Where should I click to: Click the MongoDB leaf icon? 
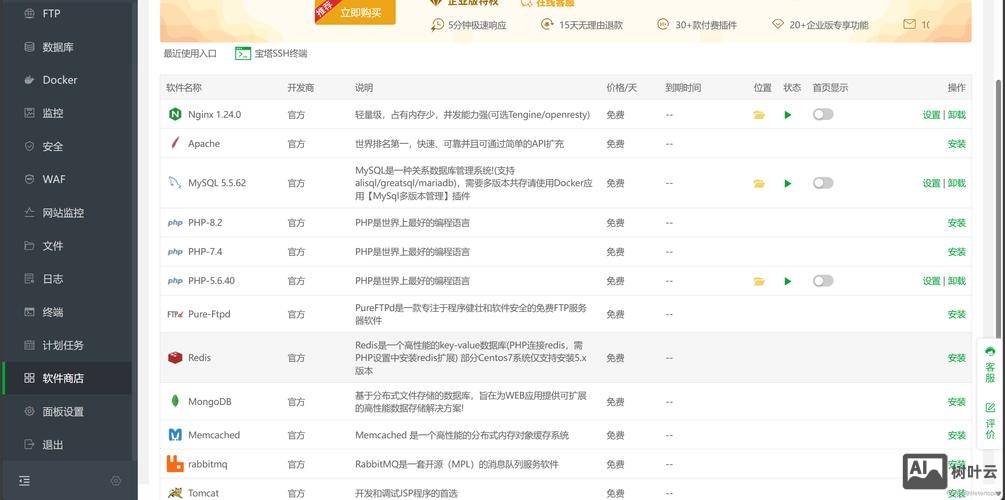[175, 402]
